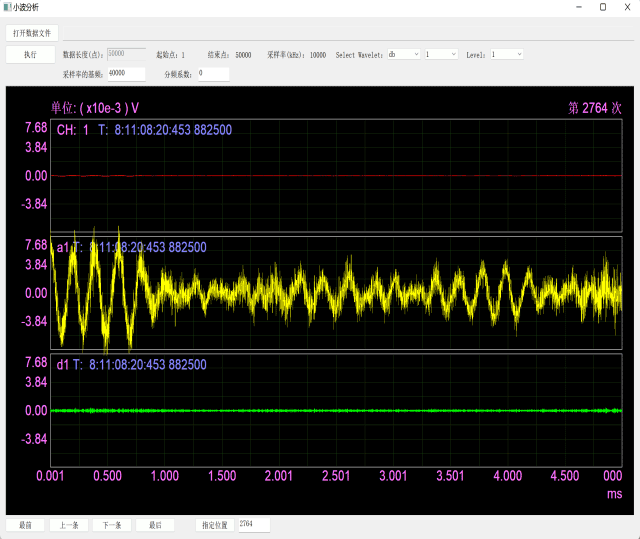Click the ms axis unit label
The width and height of the screenshot is (640, 539).
[x=614, y=494]
